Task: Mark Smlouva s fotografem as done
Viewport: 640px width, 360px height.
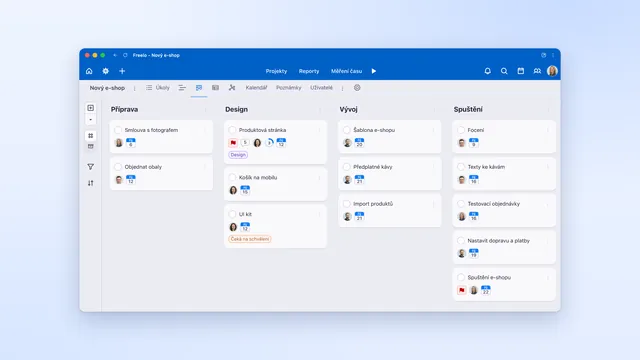Action: tap(118, 130)
